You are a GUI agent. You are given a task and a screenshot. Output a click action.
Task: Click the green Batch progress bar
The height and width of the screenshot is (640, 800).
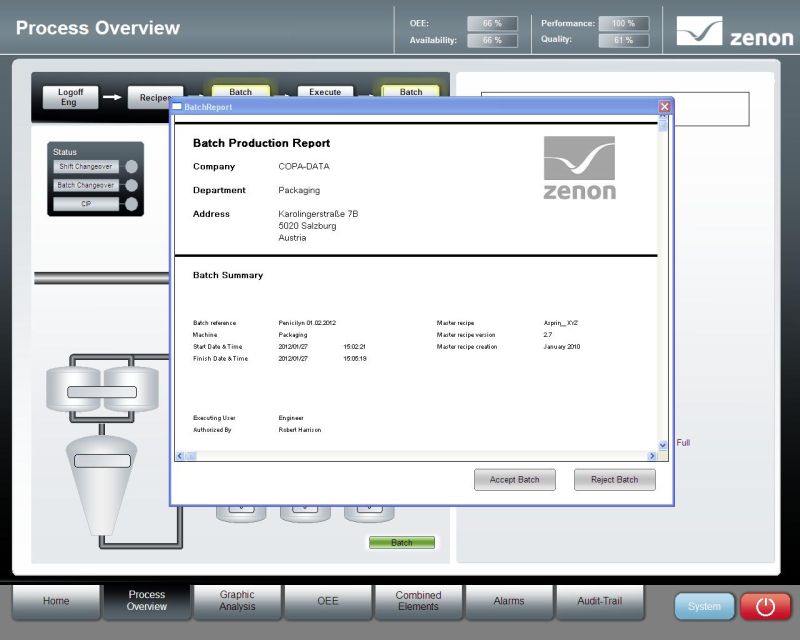coord(401,543)
